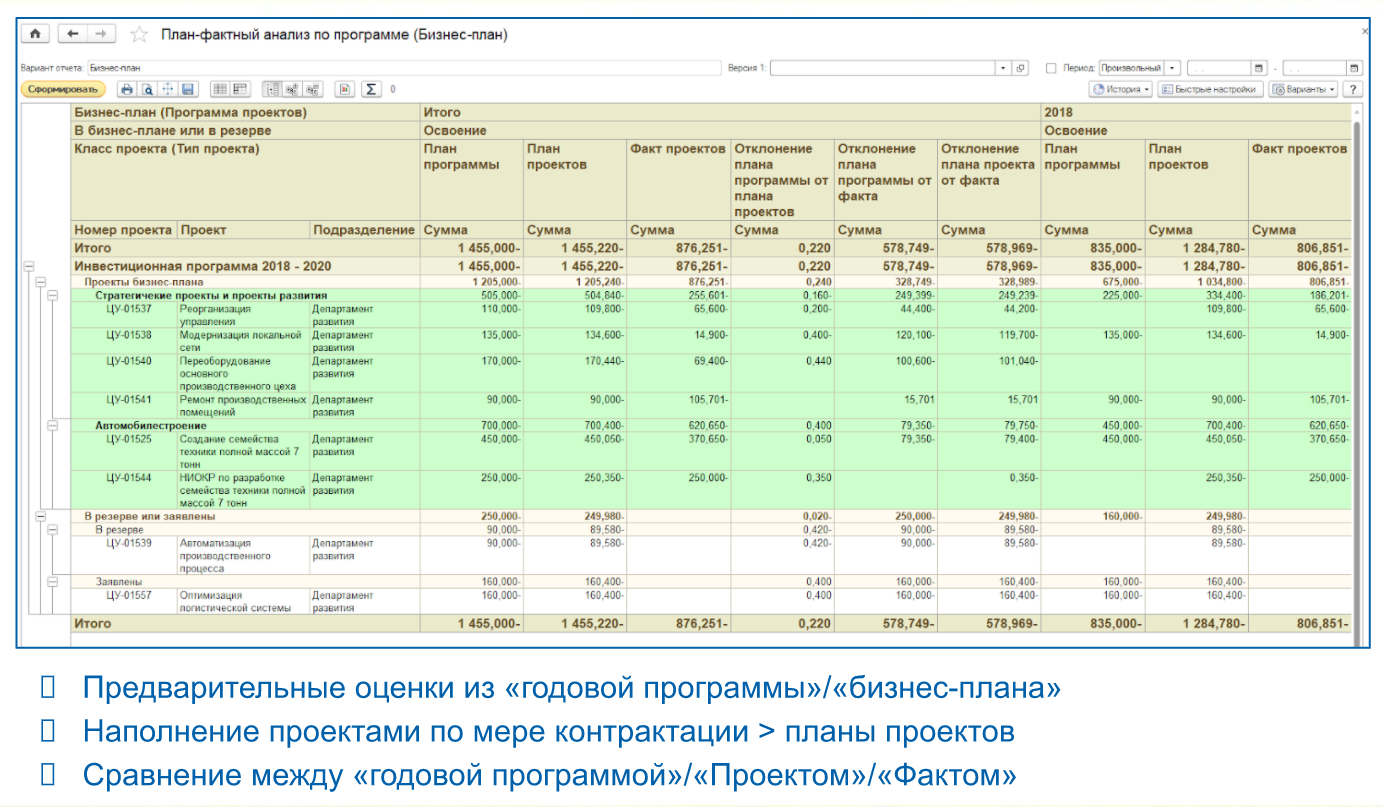The width and height of the screenshot is (1383, 807).
Task: Select project number ЦУ-01538
Action: tap(128, 335)
